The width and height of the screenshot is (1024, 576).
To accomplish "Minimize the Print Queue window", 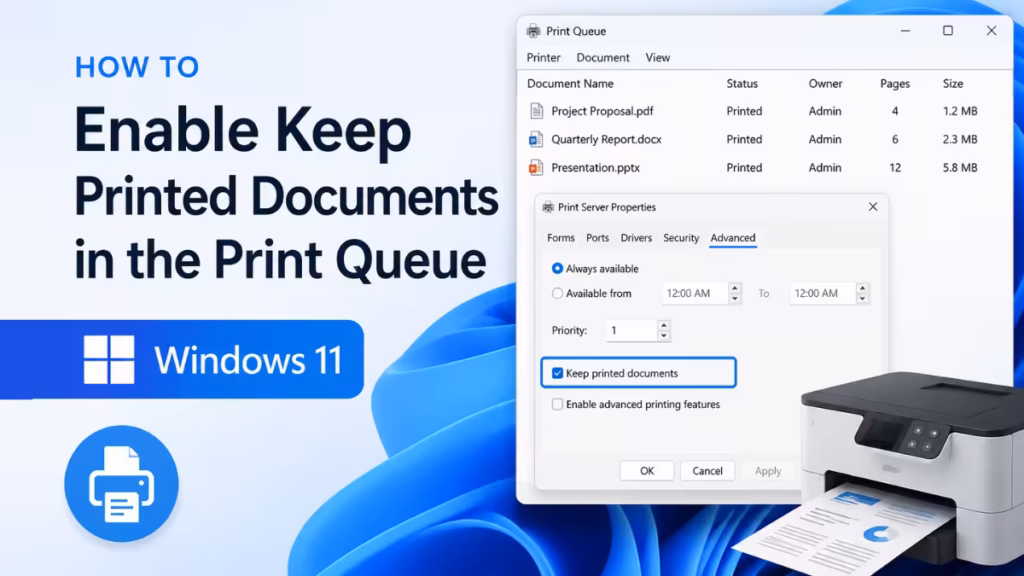I will coord(905,31).
